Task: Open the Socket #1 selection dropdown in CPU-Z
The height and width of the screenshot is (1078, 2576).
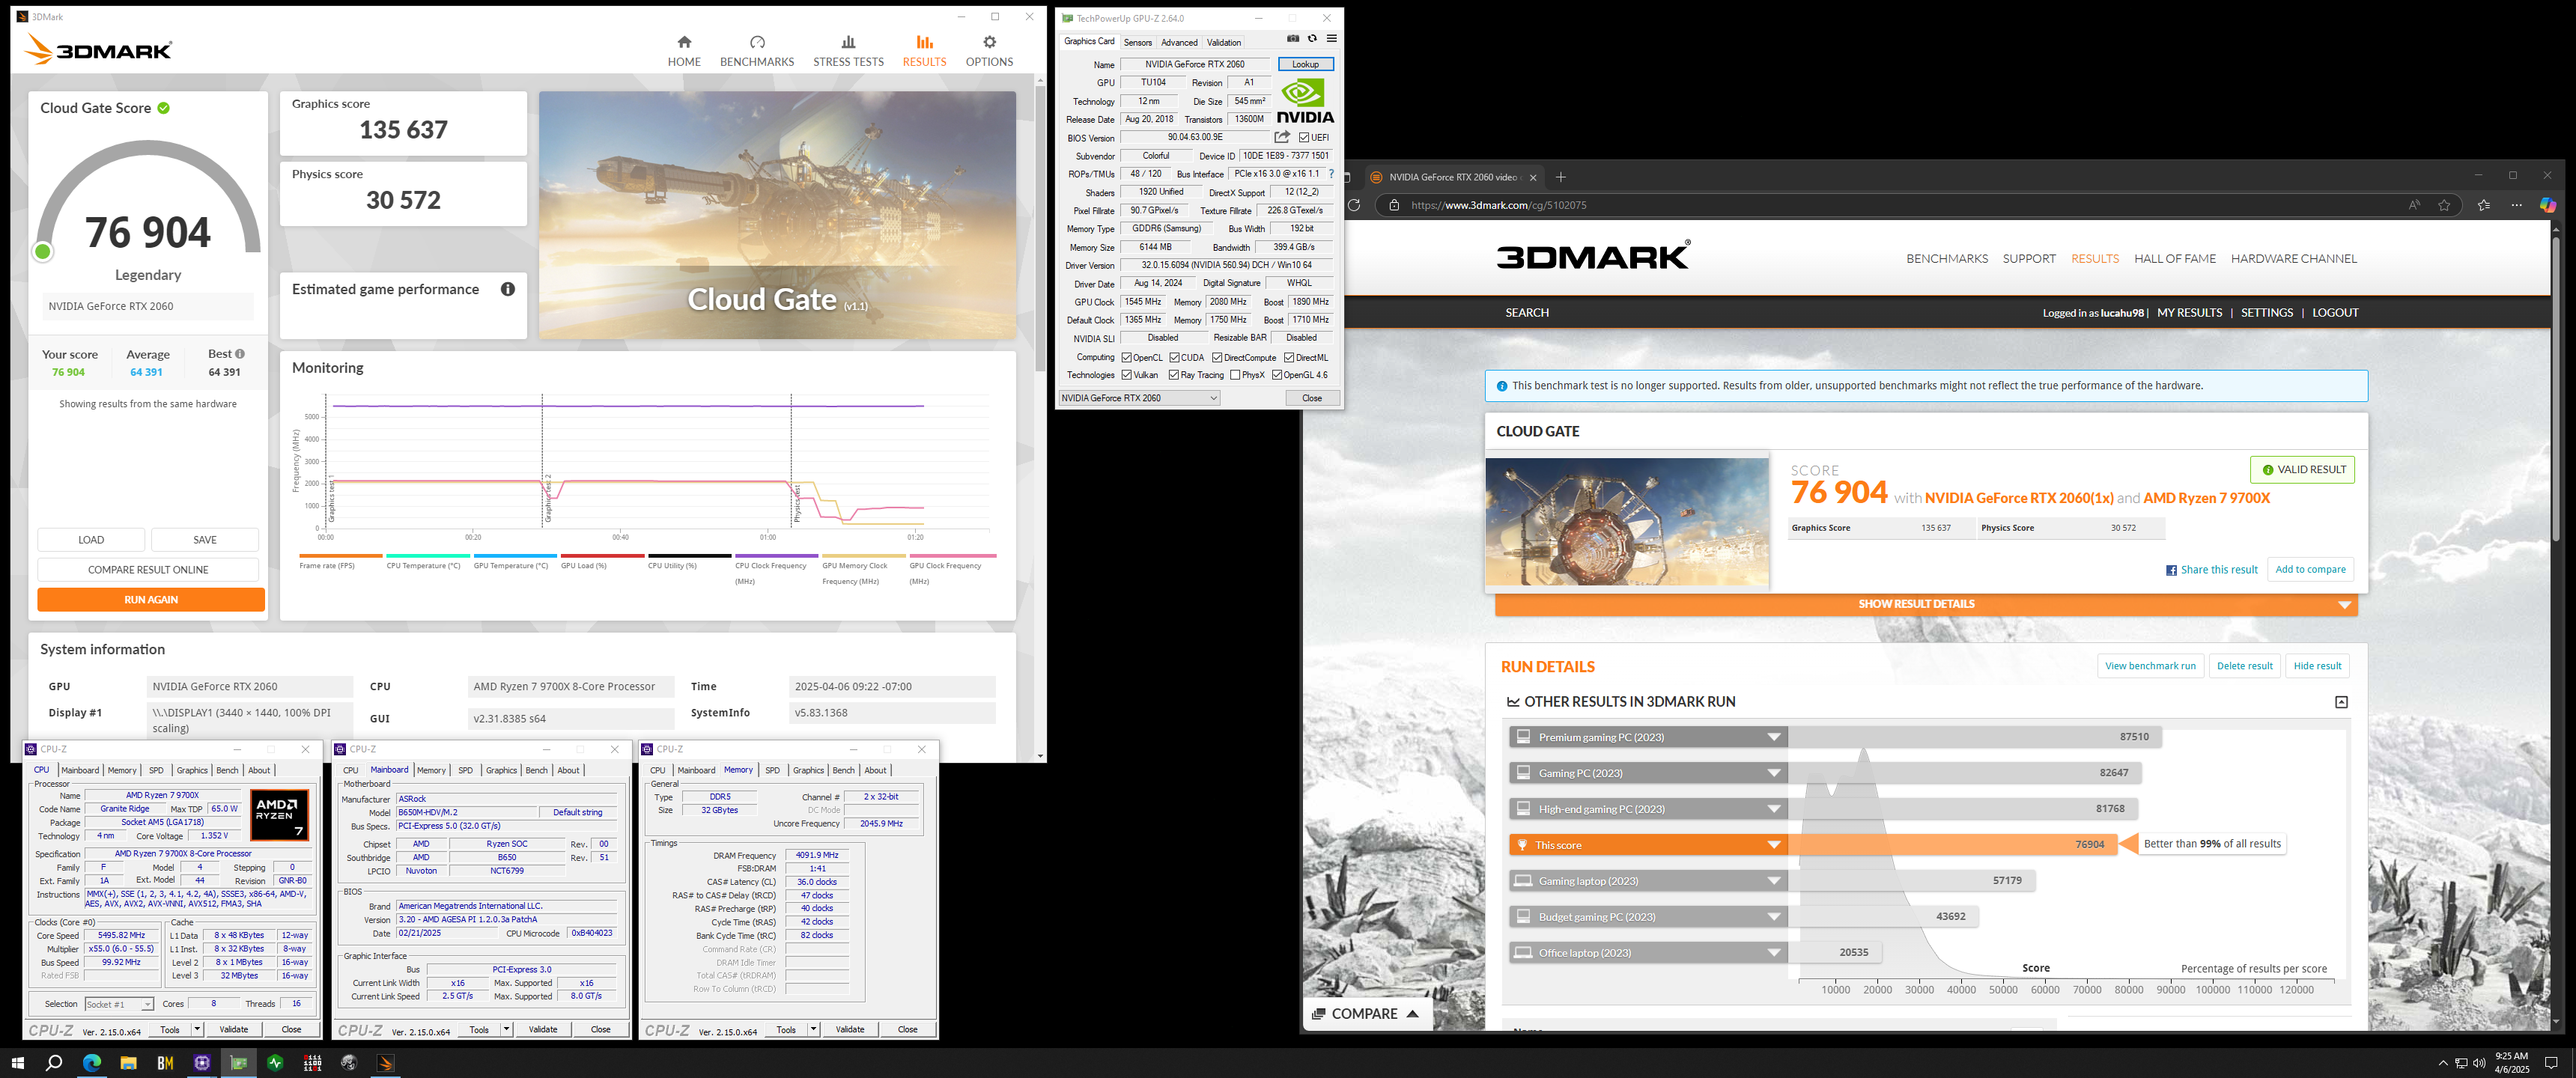Action: (x=119, y=1004)
